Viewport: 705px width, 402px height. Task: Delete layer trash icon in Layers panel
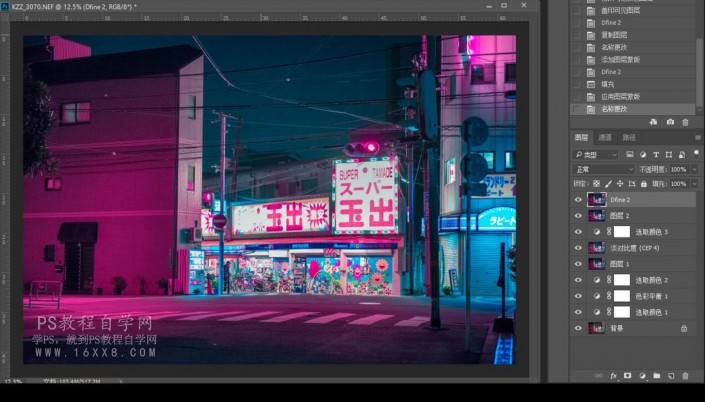pos(685,376)
